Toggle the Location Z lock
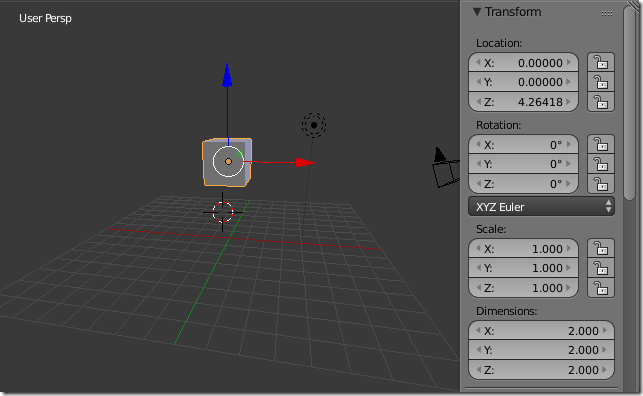 click(x=601, y=102)
